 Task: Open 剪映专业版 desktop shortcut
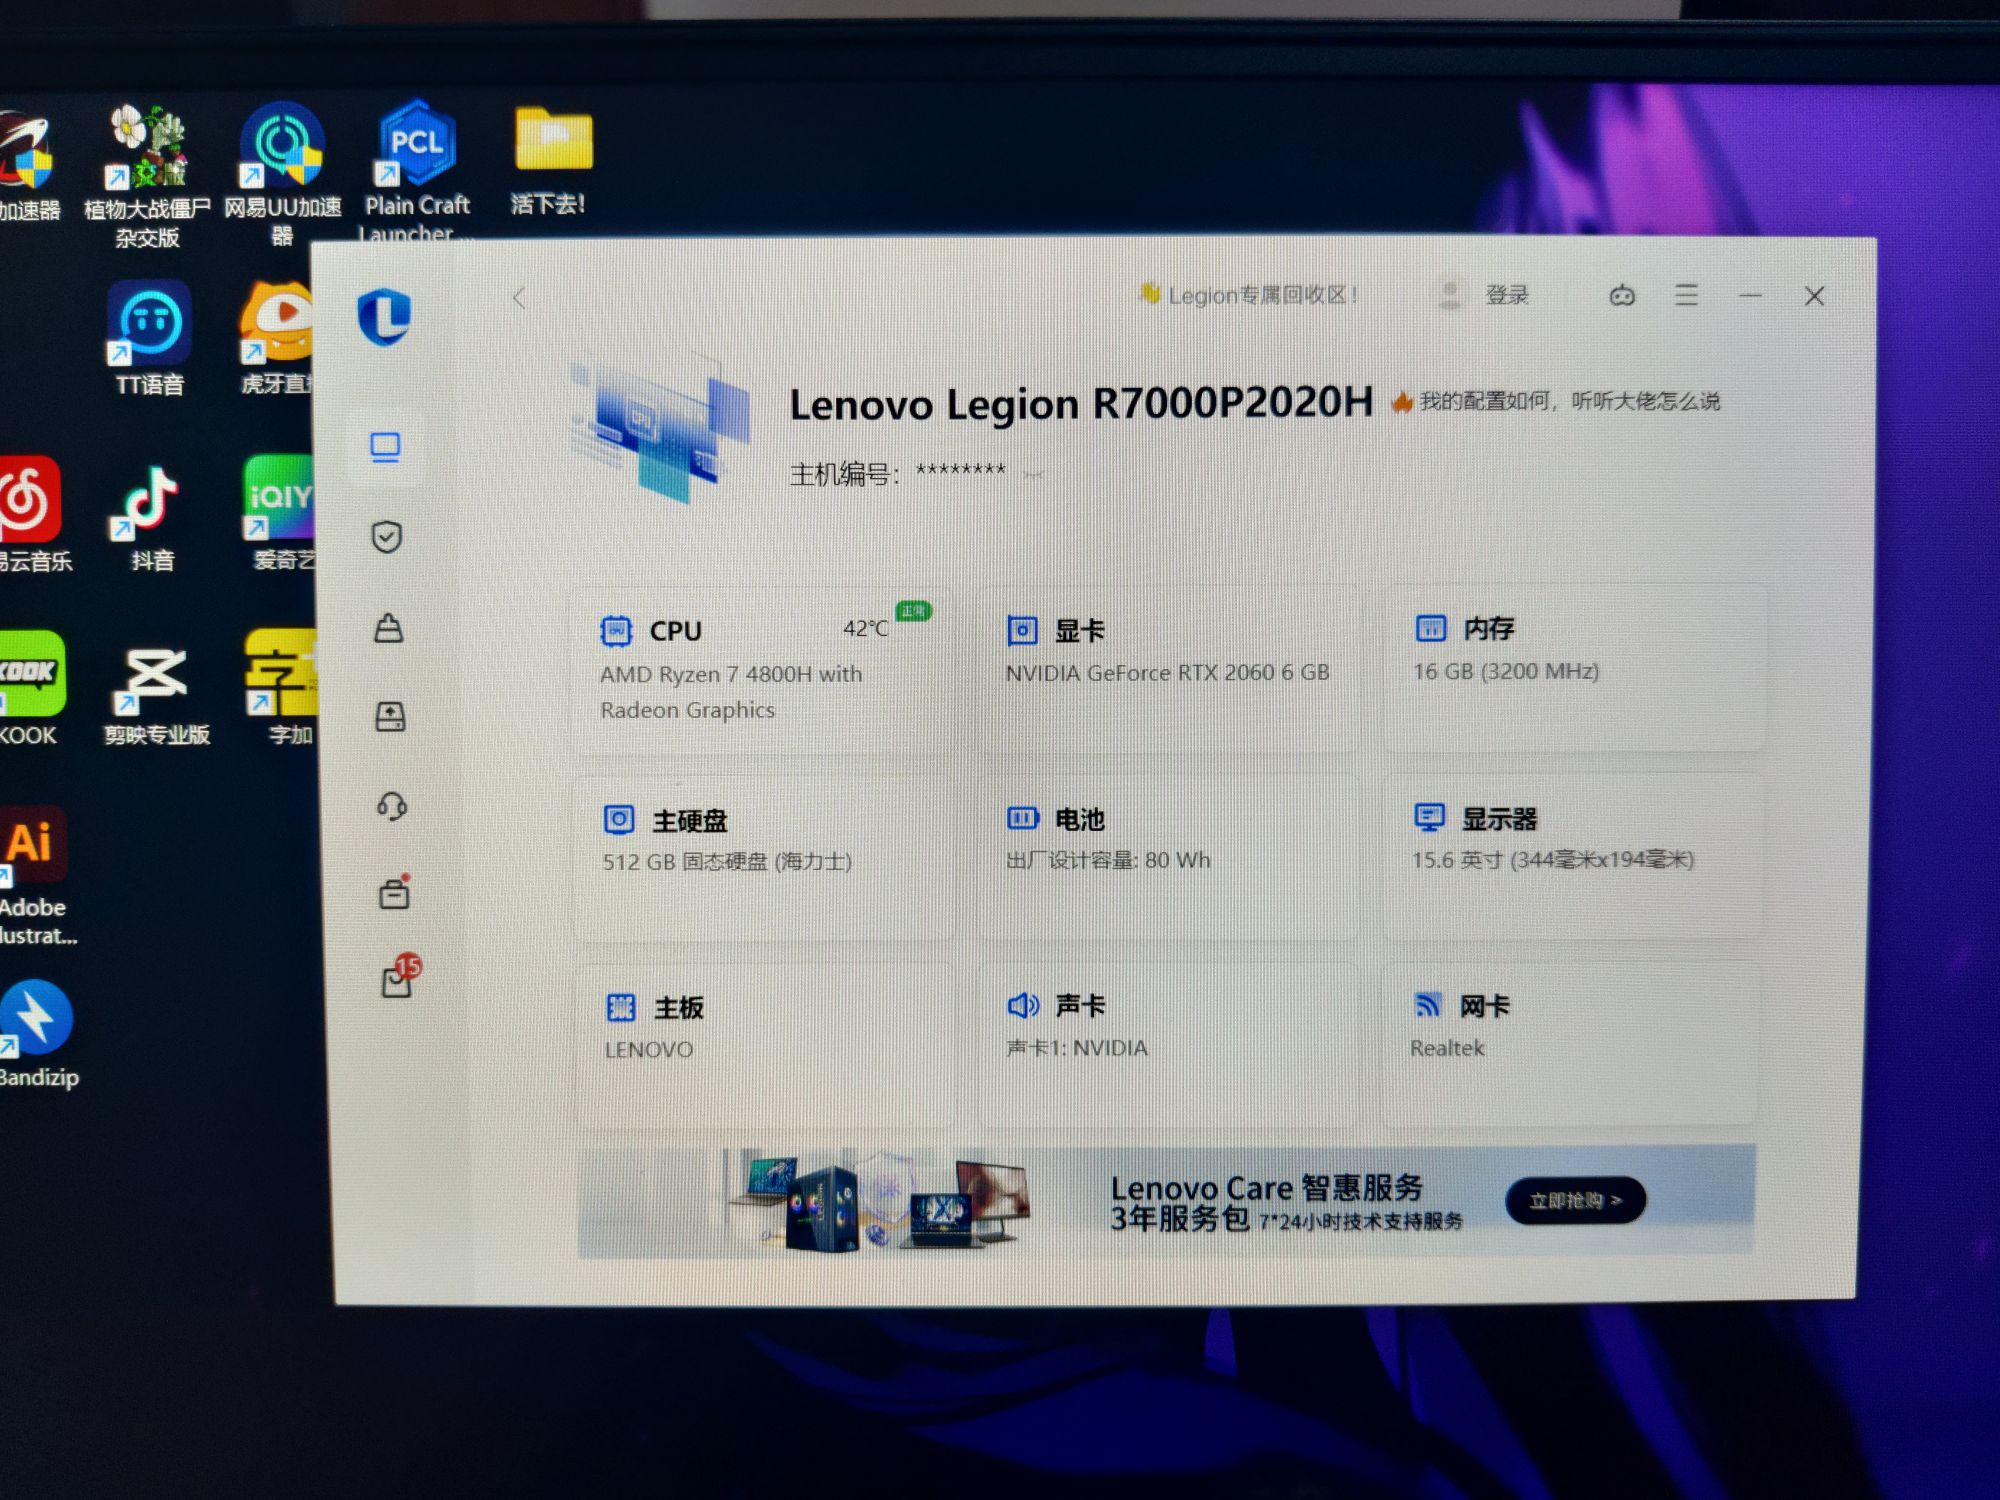coord(157,695)
